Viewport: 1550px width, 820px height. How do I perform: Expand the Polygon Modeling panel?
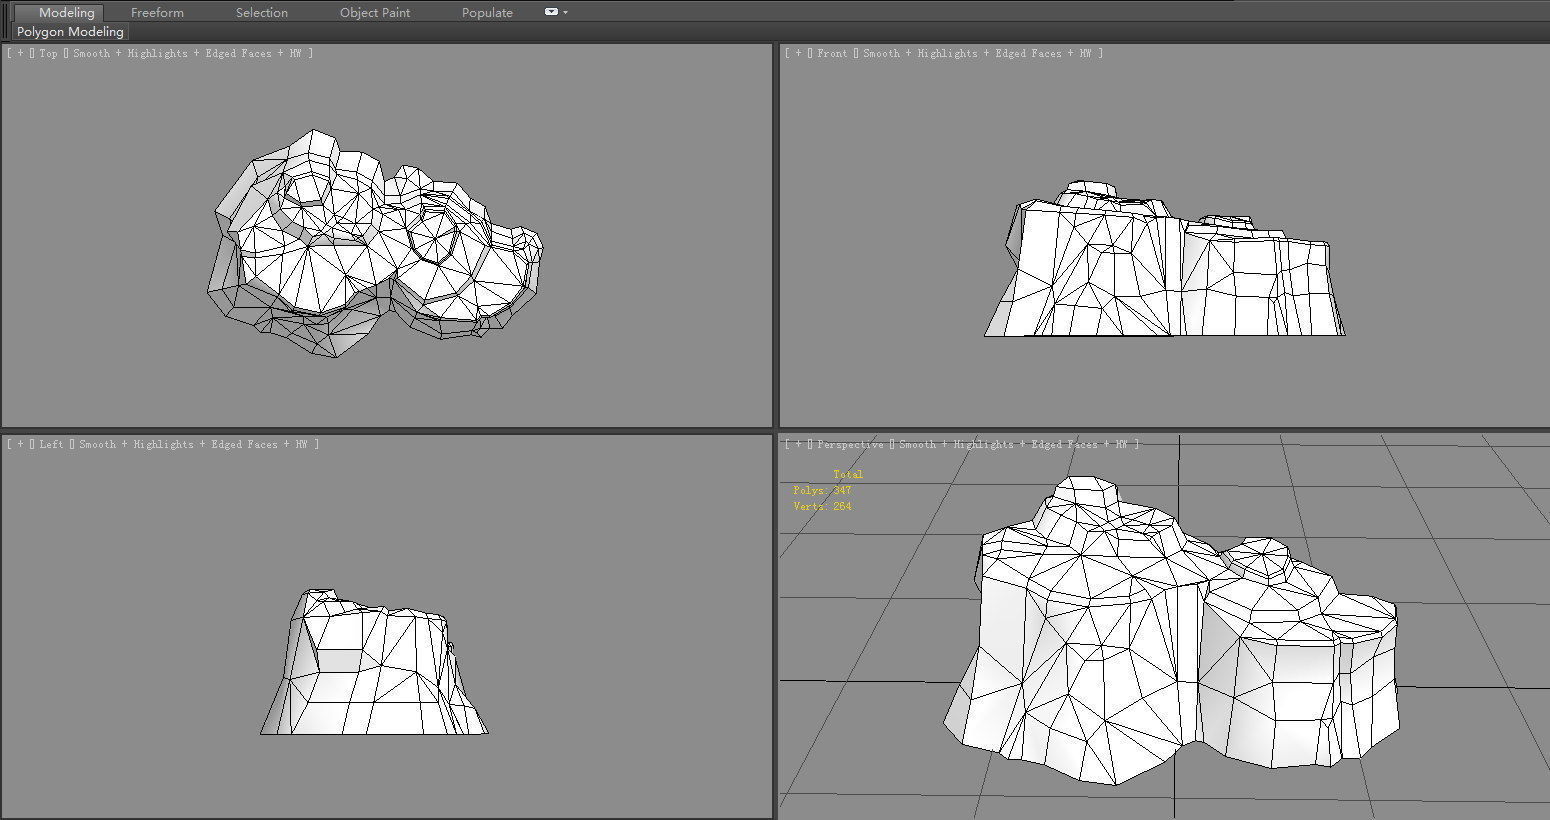tap(70, 32)
